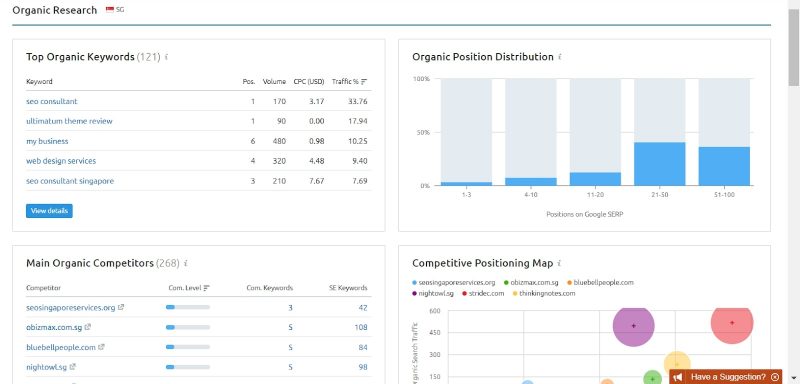Click Pos. column header
Screen dimensions: 800x384
click(249, 82)
